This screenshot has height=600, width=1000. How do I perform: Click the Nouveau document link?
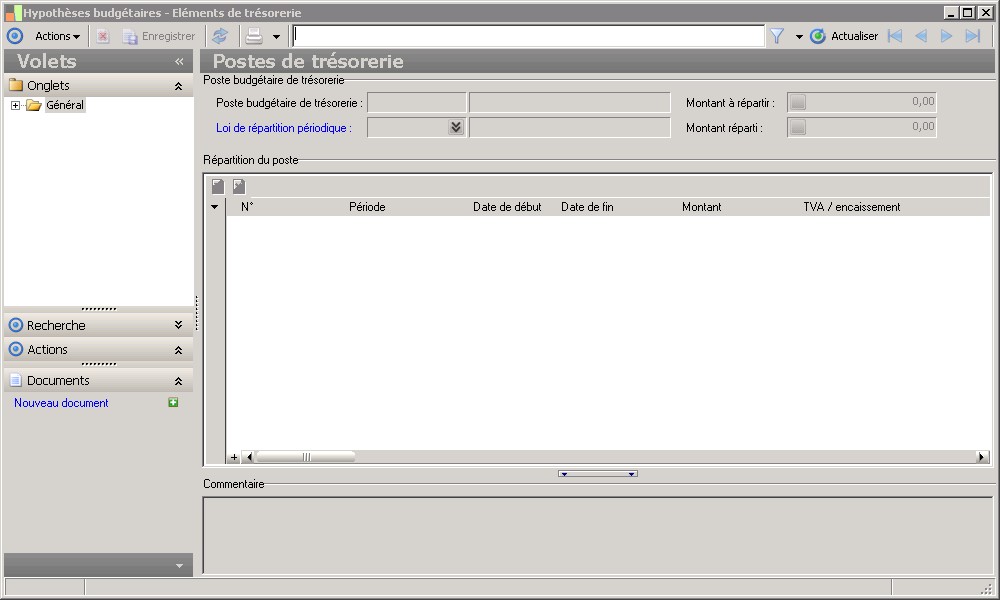(x=61, y=403)
